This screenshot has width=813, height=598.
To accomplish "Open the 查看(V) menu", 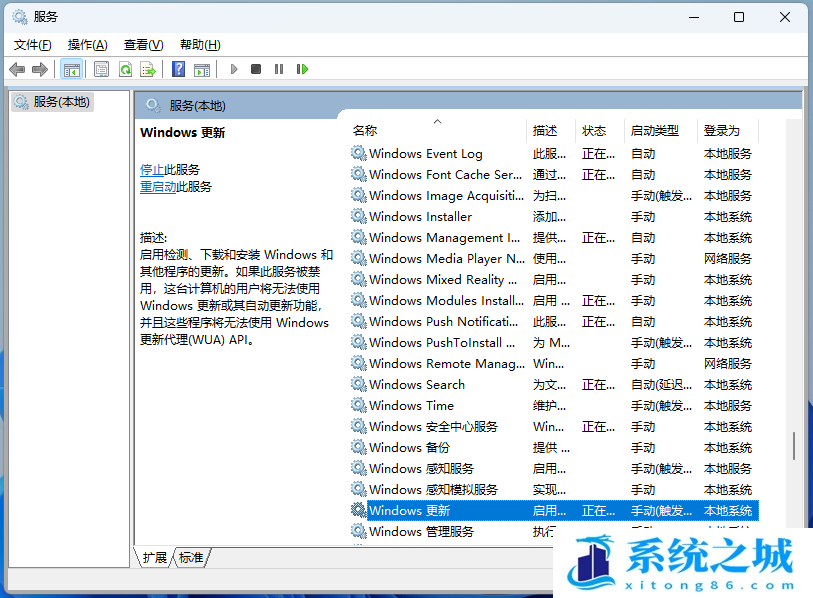I will point(144,45).
